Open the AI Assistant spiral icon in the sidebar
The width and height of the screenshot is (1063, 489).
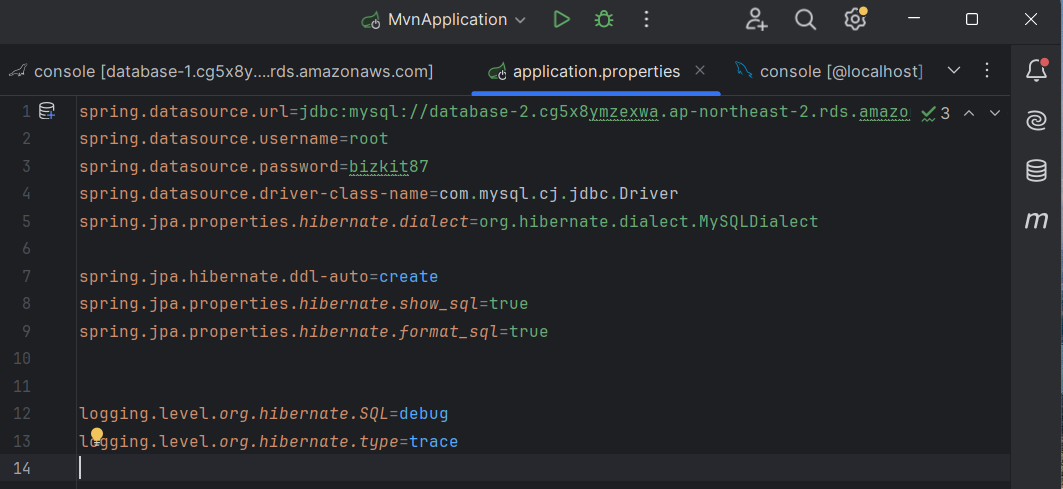pyautogui.click(x=1036, y=121)
